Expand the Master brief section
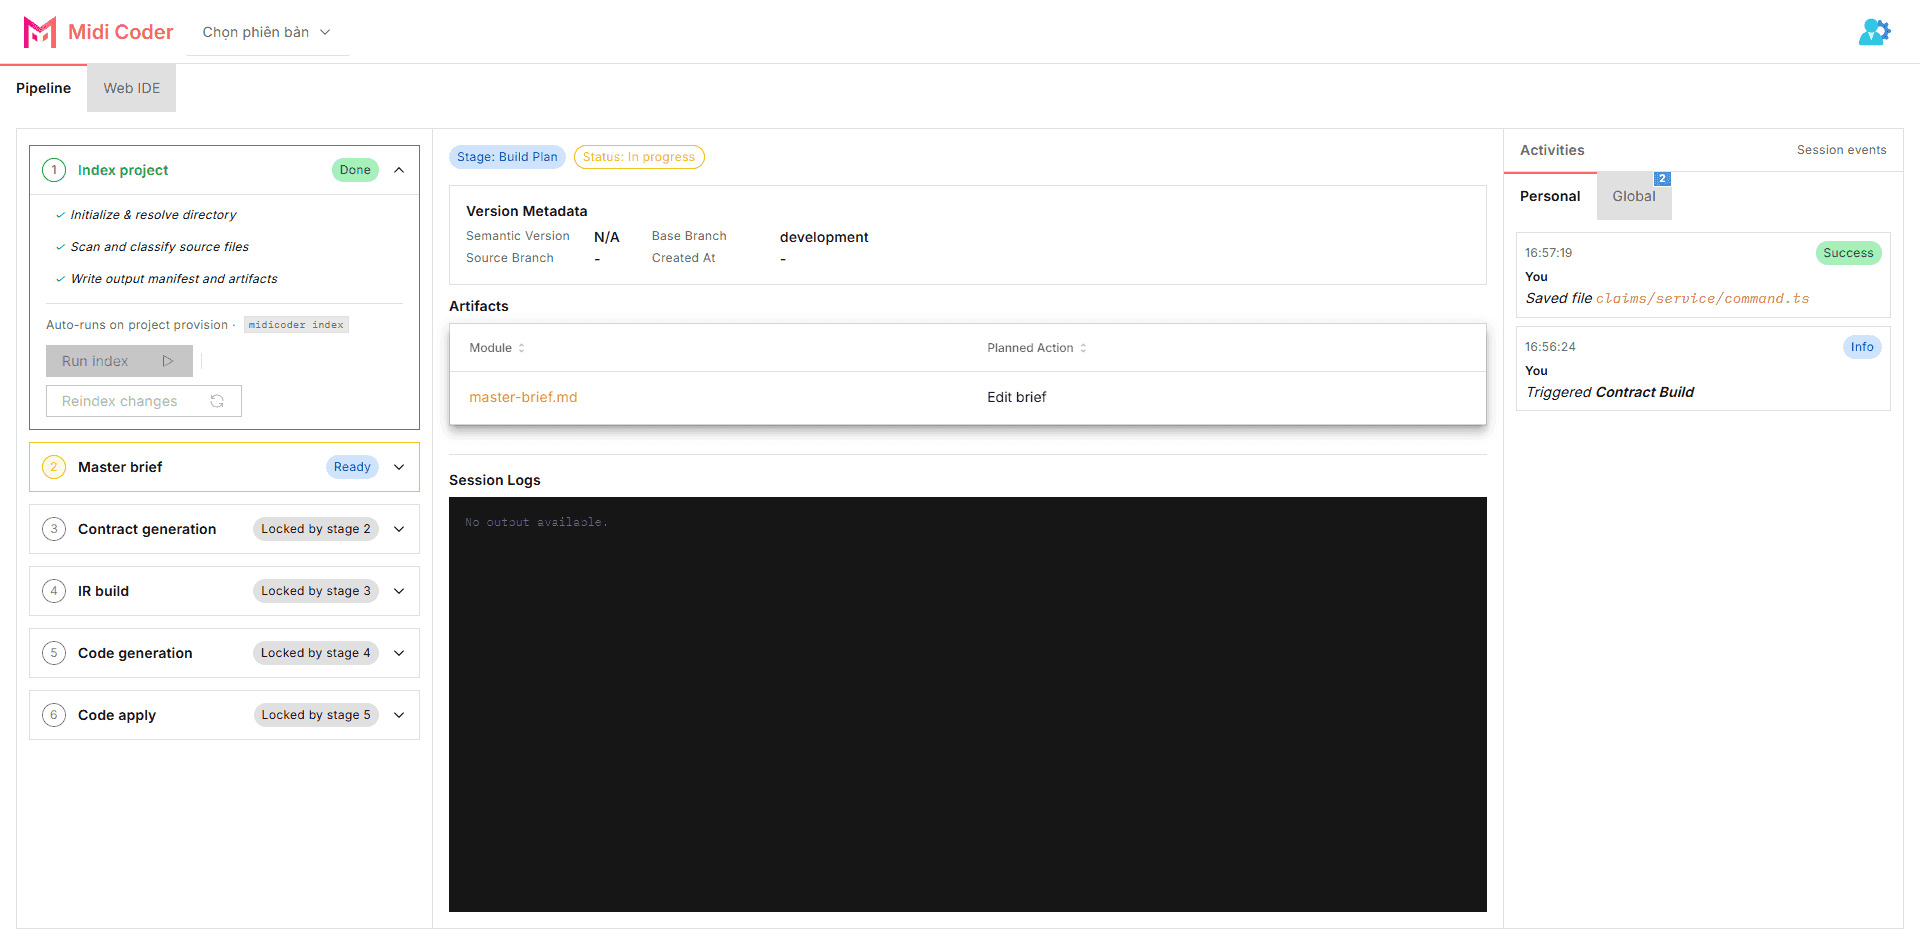The image size is (1920, 945). [399, 467]
